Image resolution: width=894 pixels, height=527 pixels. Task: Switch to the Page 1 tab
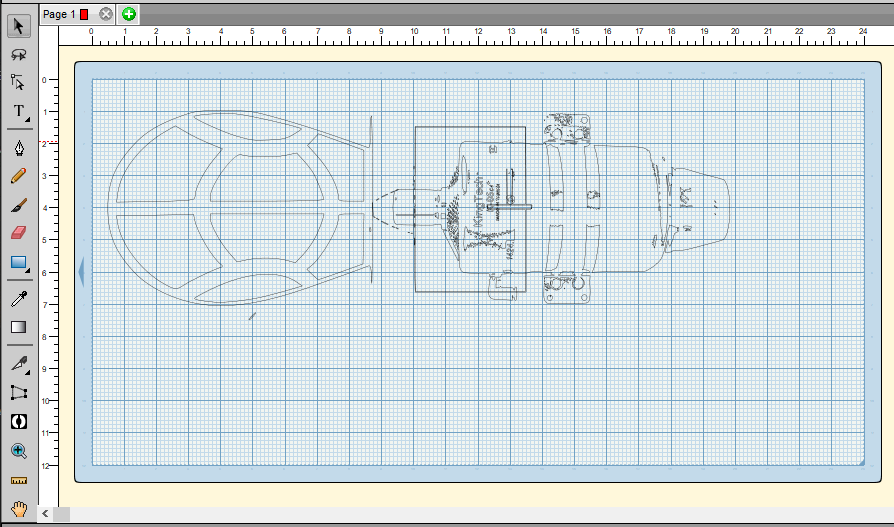click(77, 14)
